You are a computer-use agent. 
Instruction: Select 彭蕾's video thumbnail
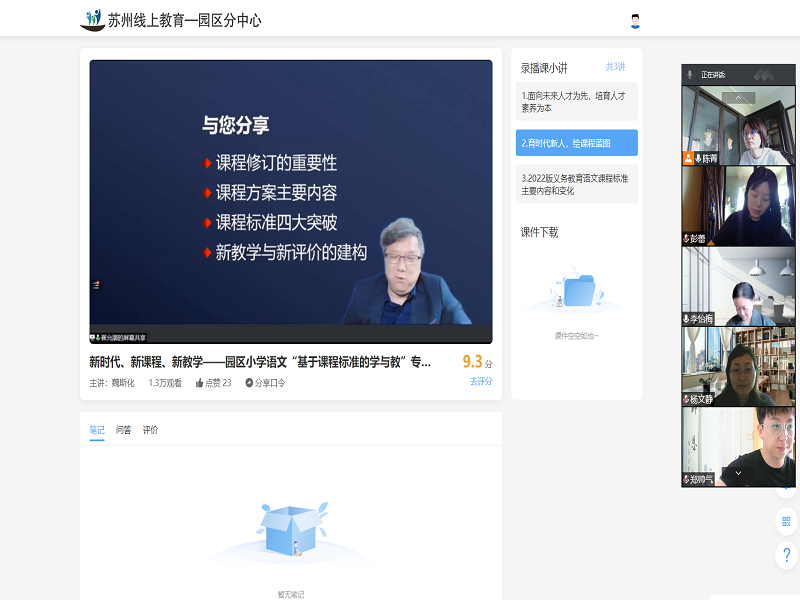click(x=738, y=206)
